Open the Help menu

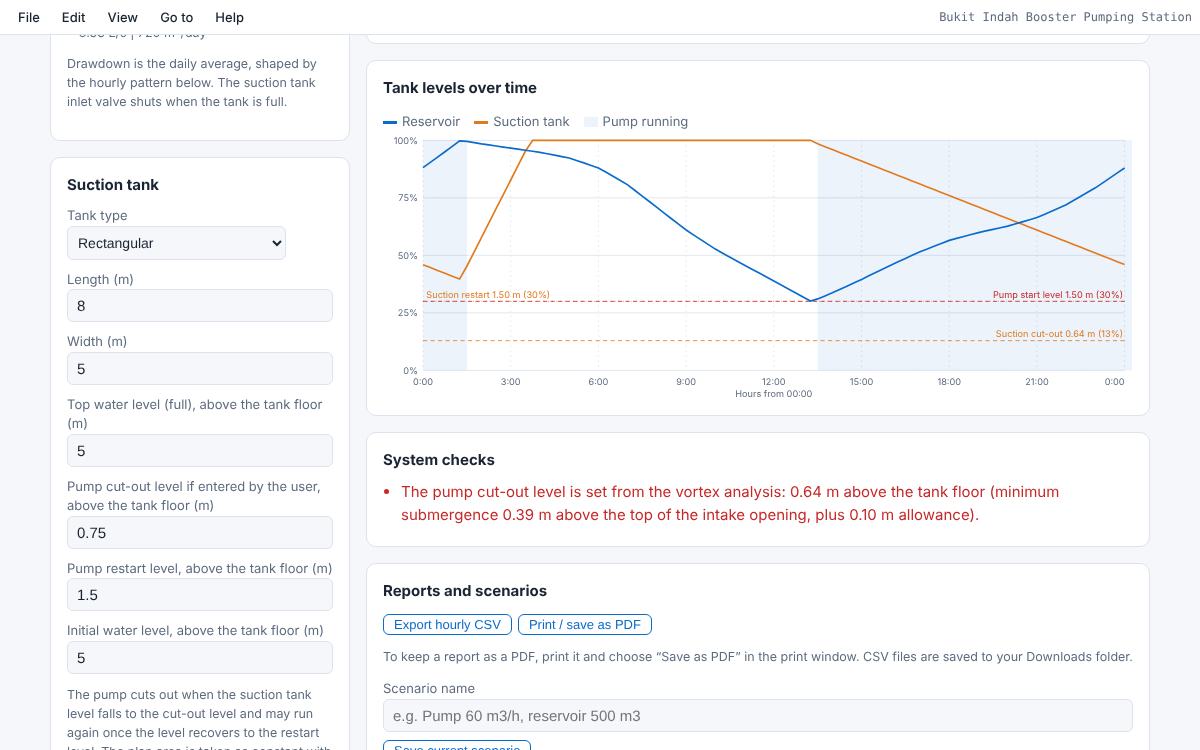229,17
